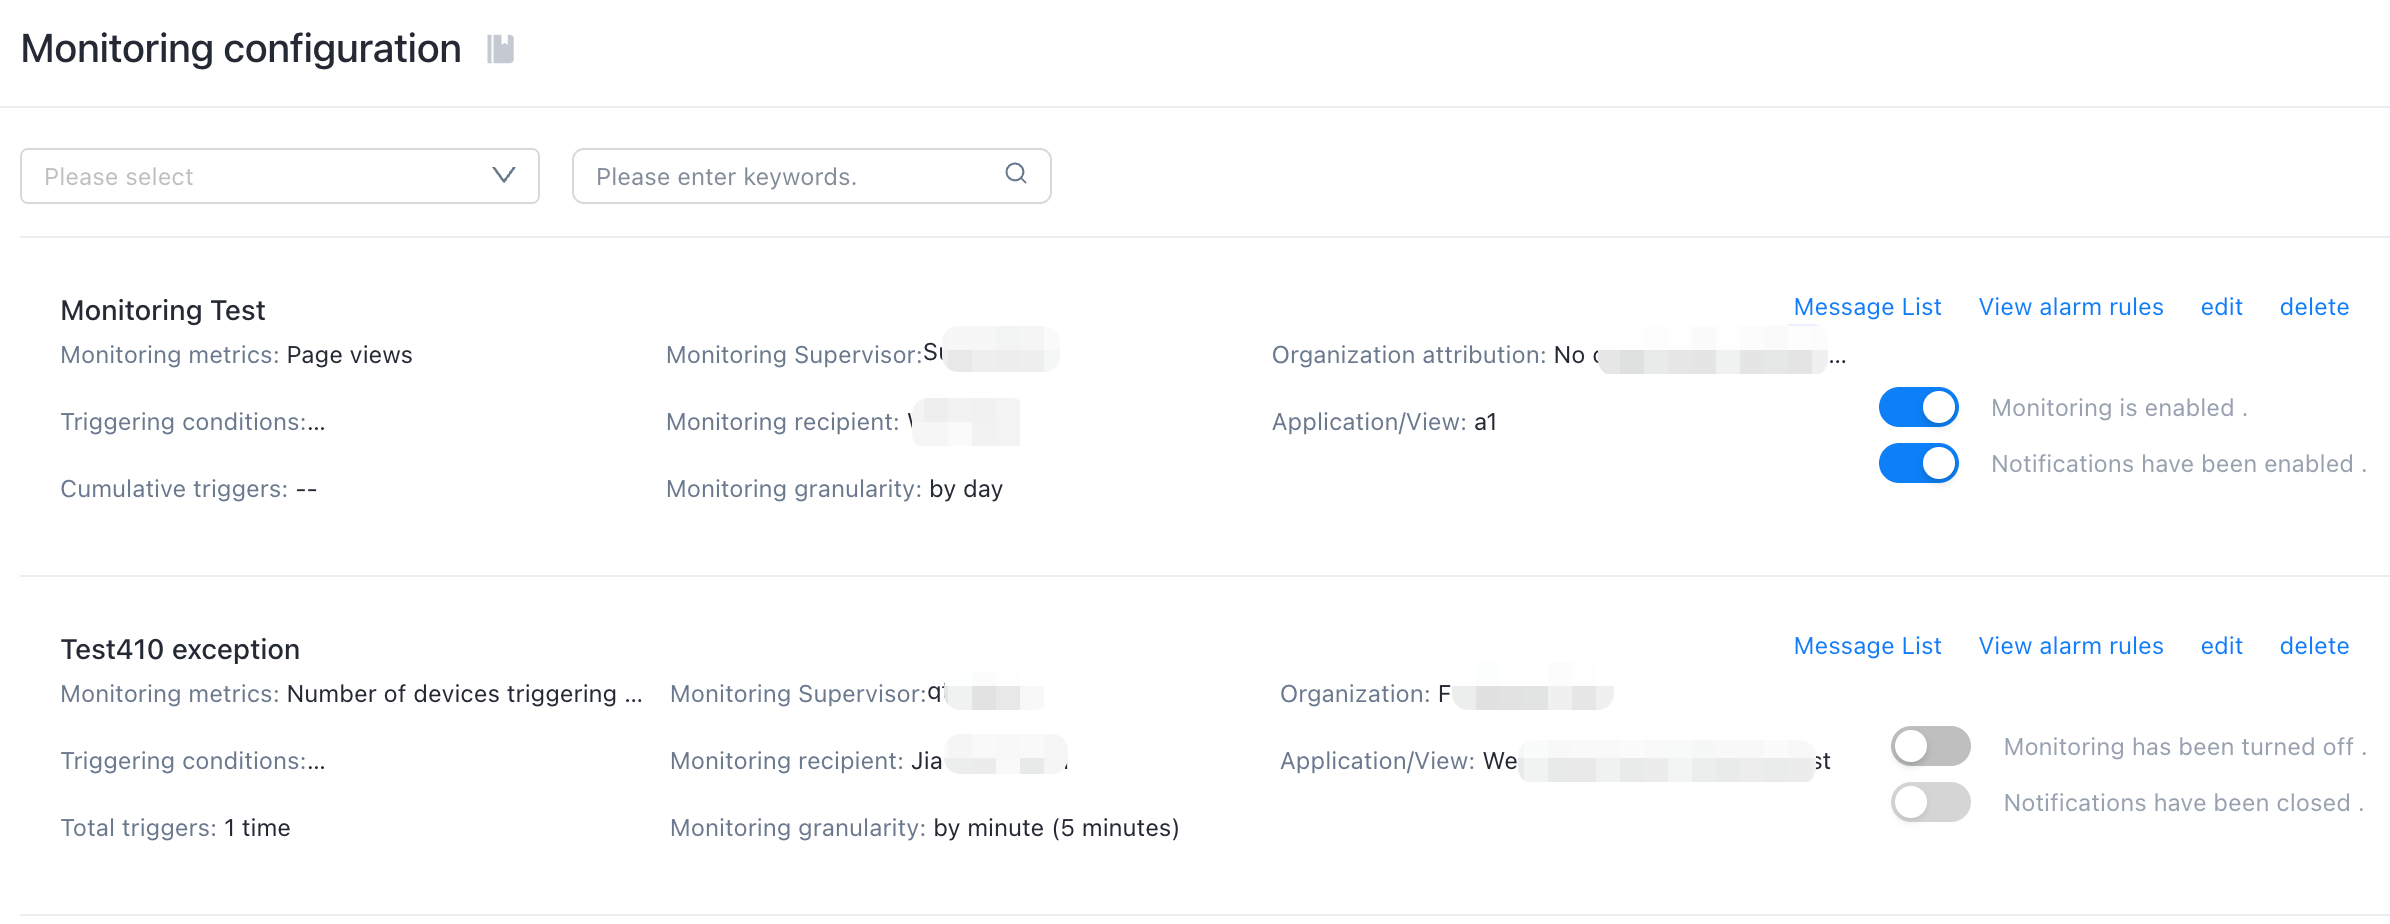Open the Please select filter box

click(280, 176)
